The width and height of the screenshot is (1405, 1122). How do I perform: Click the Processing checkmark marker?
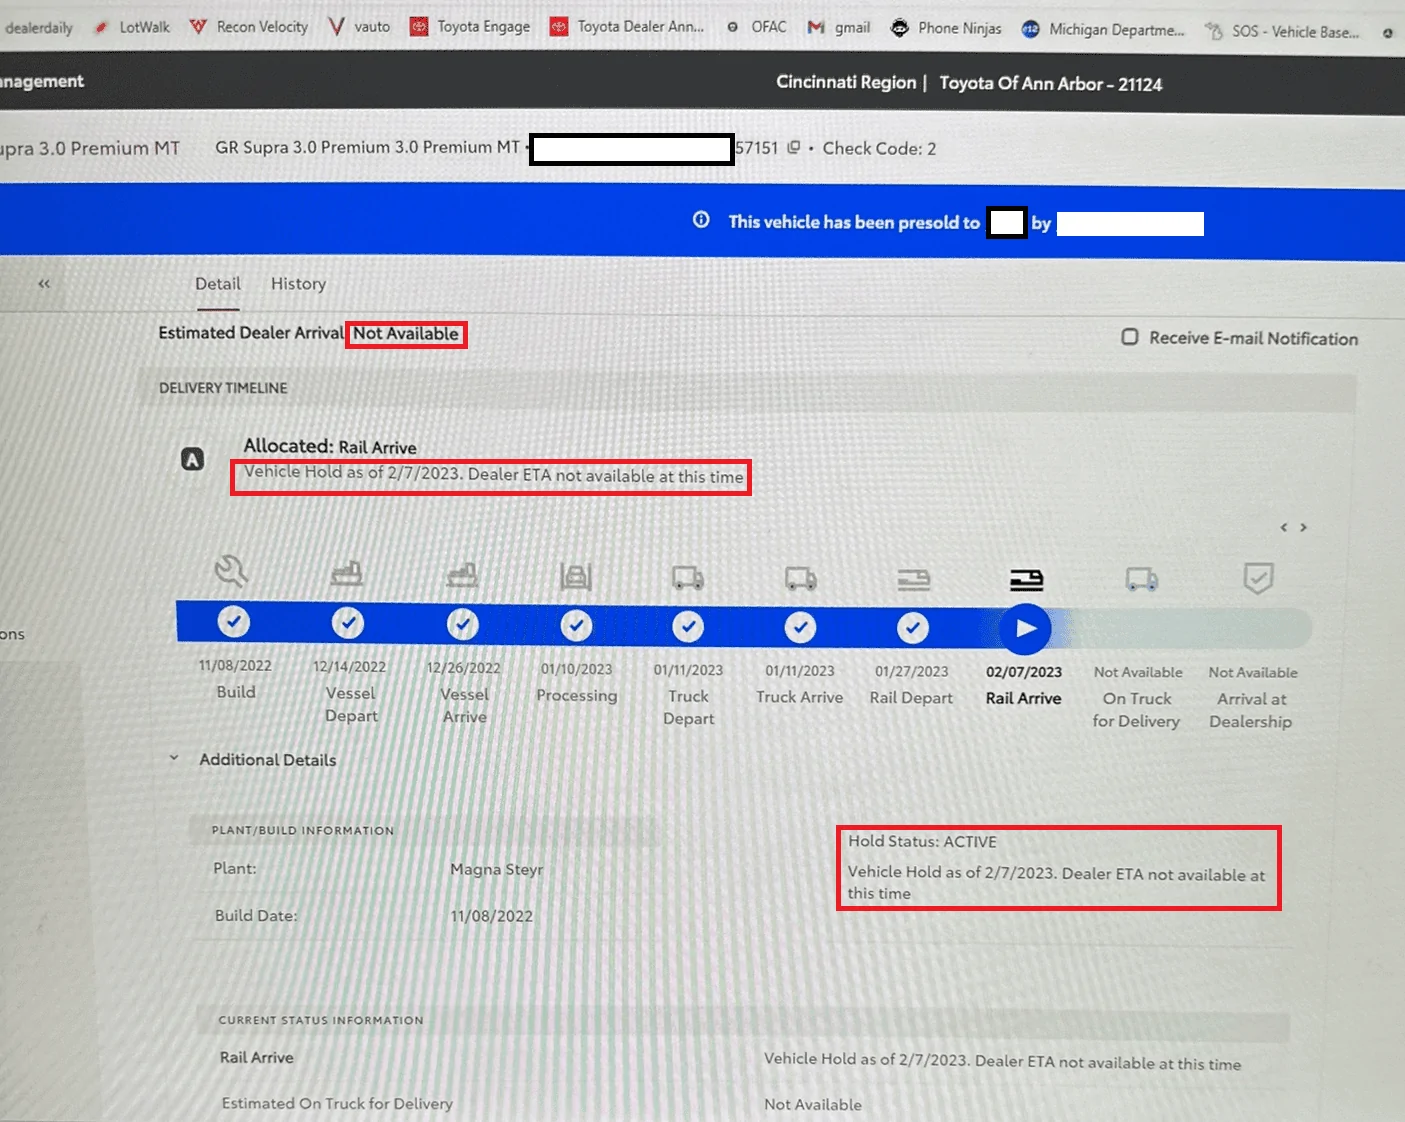click(576, 626)
